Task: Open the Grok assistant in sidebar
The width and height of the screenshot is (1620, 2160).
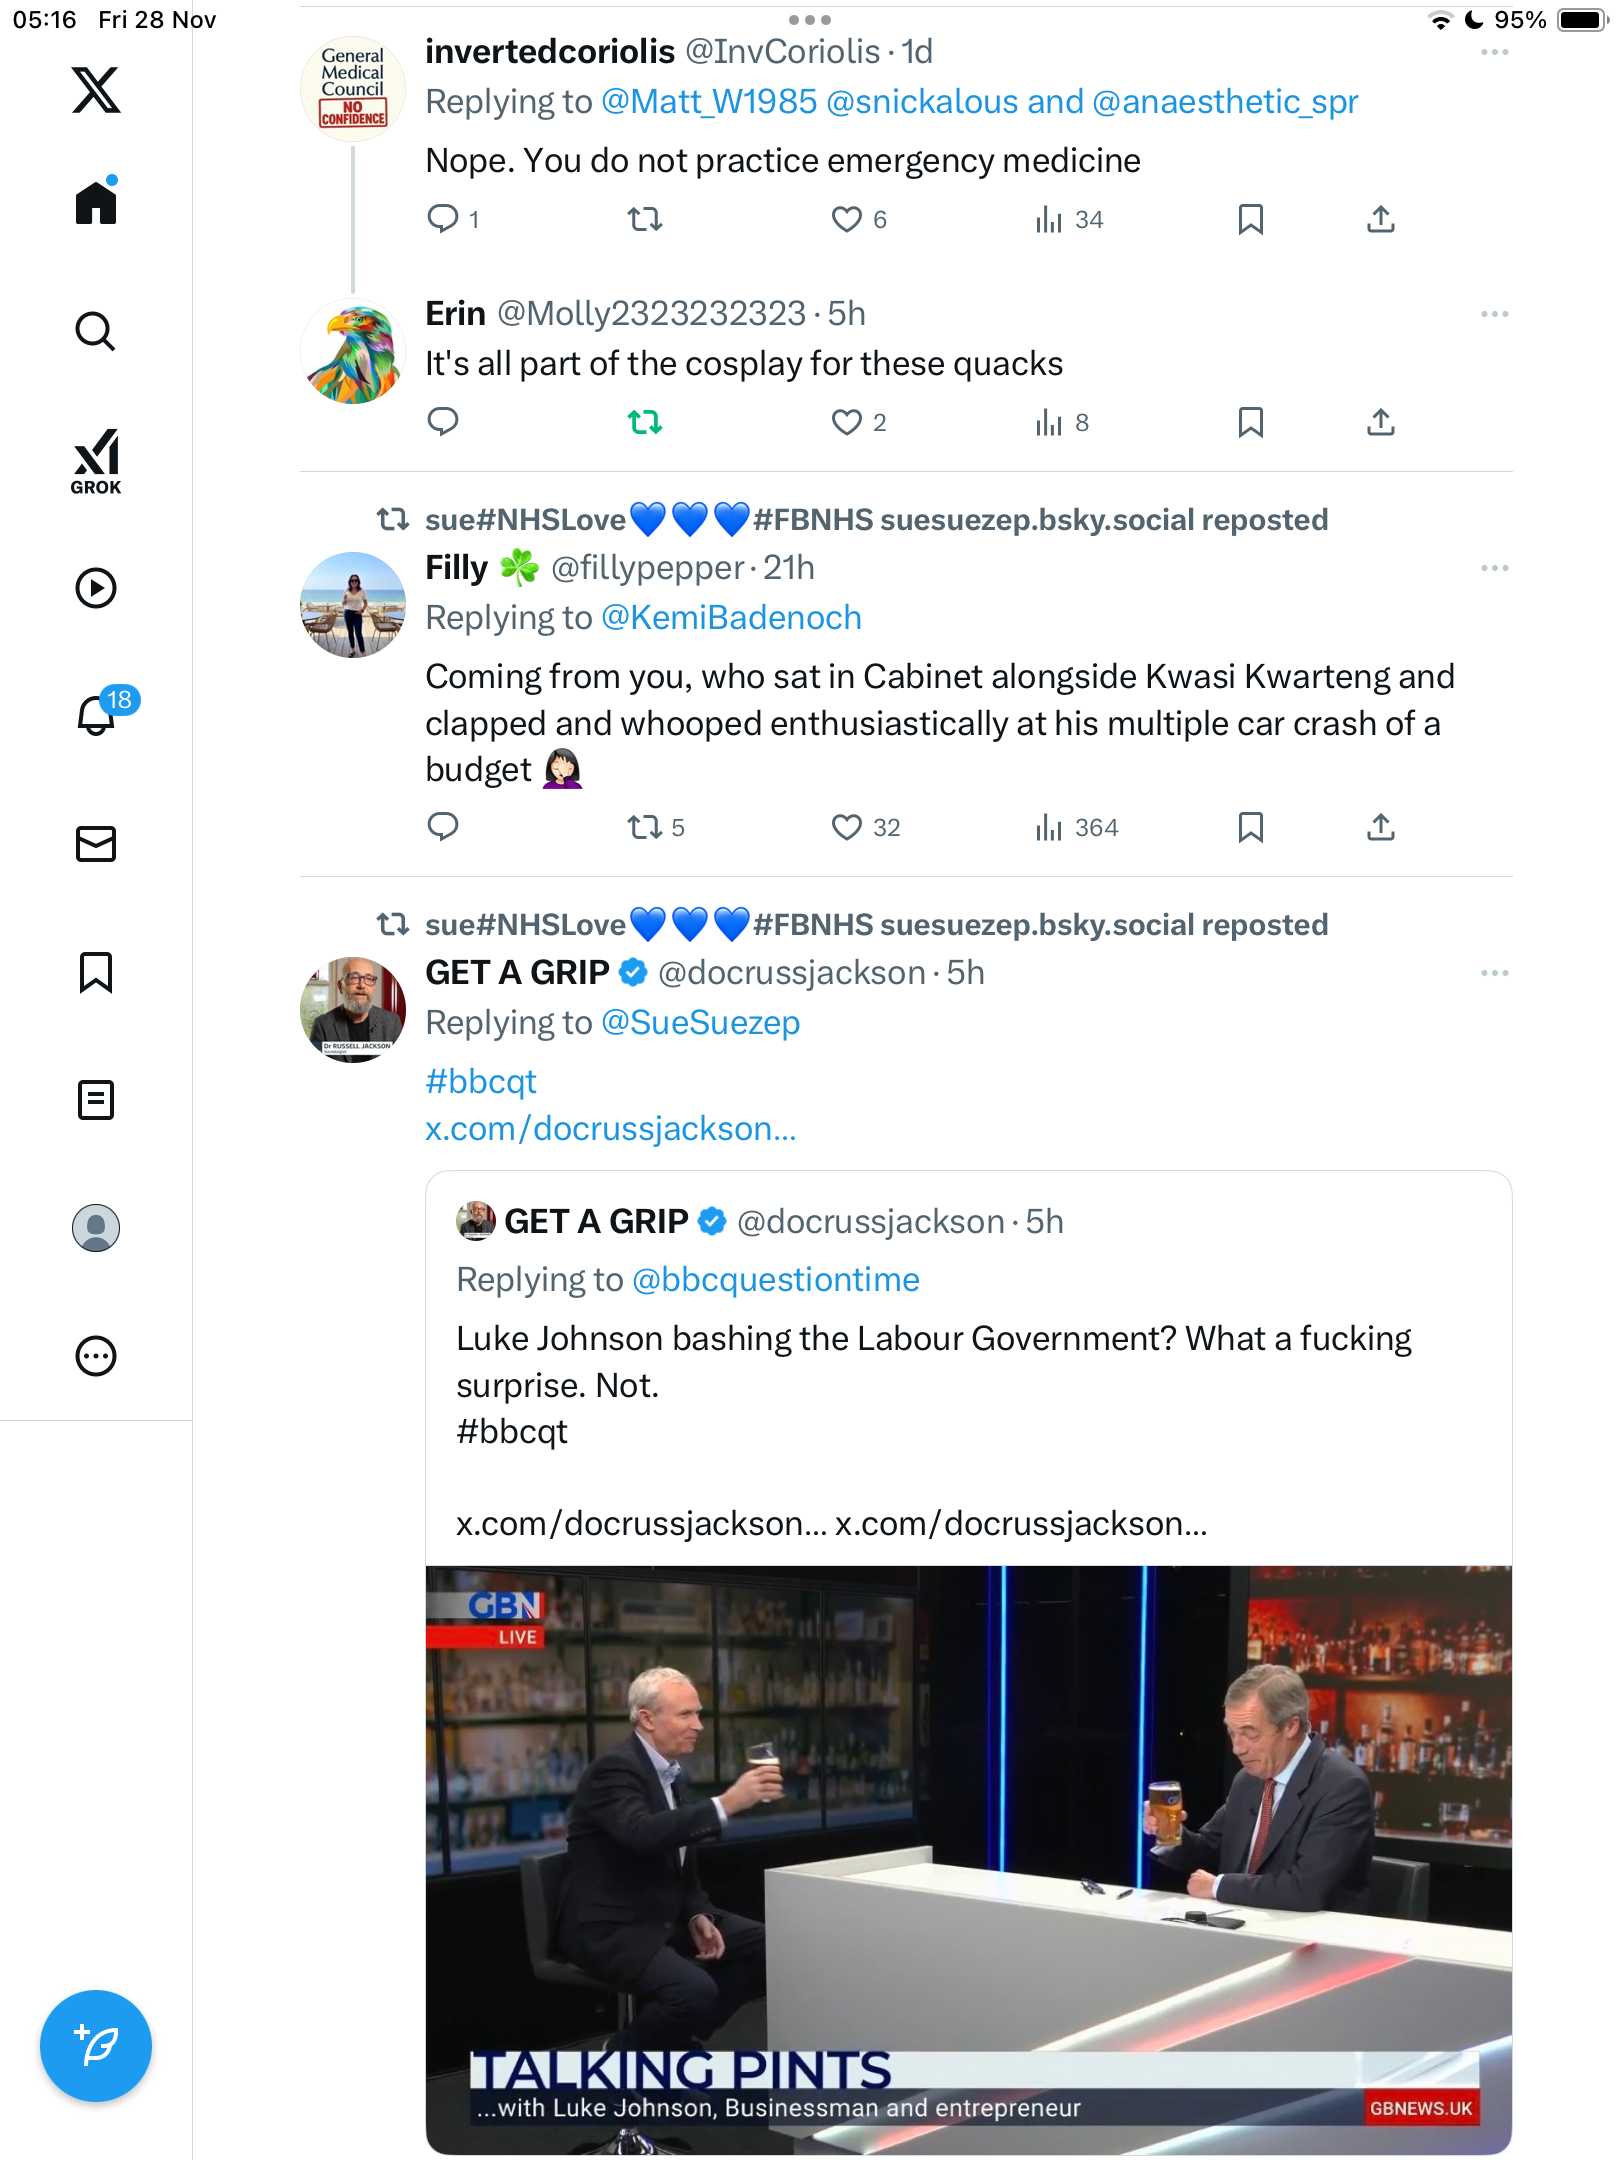Action: [96, 461]
